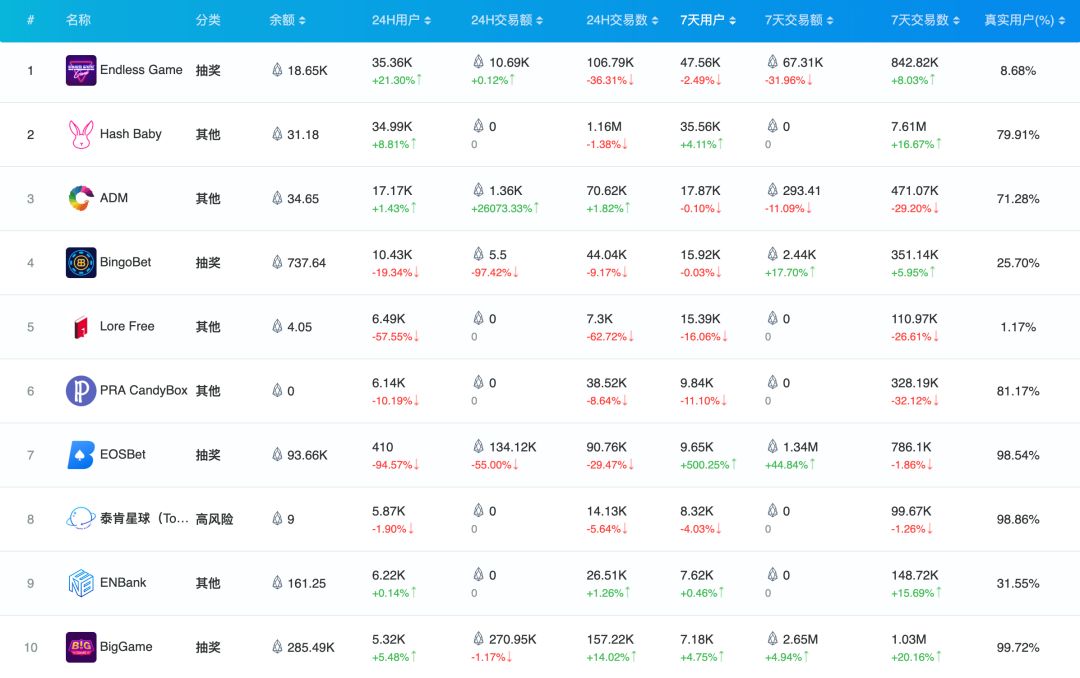Open the BingoBet dapp link
Screen dimensions: 1080x678
pos(125,262)
